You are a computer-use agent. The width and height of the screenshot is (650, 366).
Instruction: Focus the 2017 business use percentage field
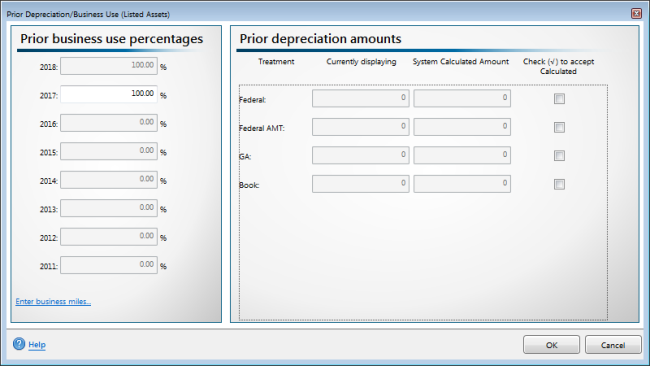(109, 94)
